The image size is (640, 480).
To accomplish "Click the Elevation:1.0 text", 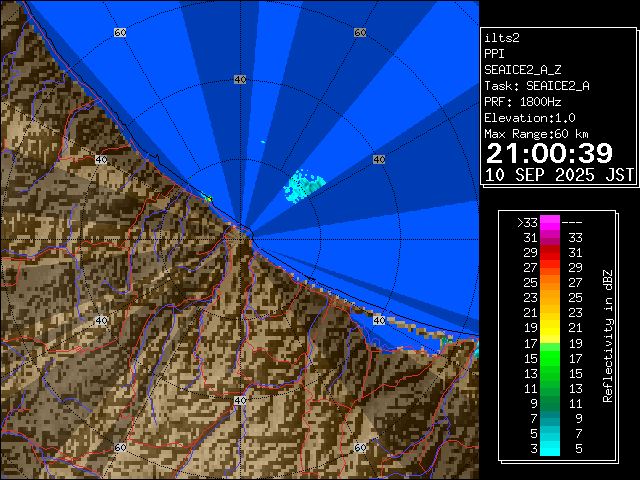I will 529,117.
